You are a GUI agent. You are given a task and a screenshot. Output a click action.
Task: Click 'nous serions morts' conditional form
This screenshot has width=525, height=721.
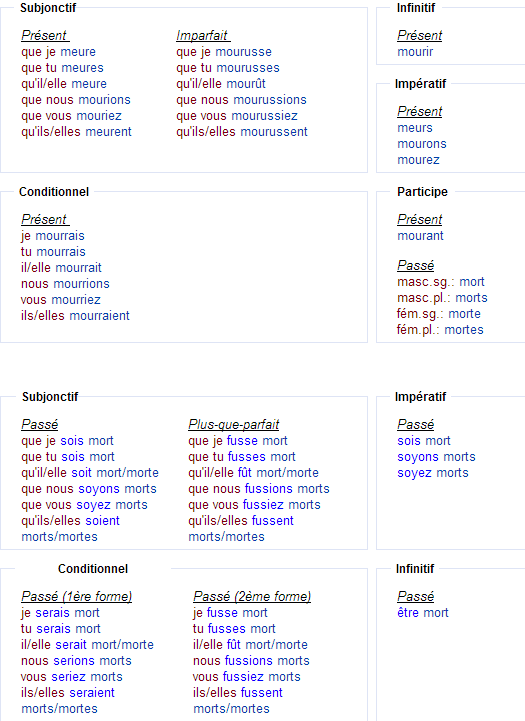[76, 661]
